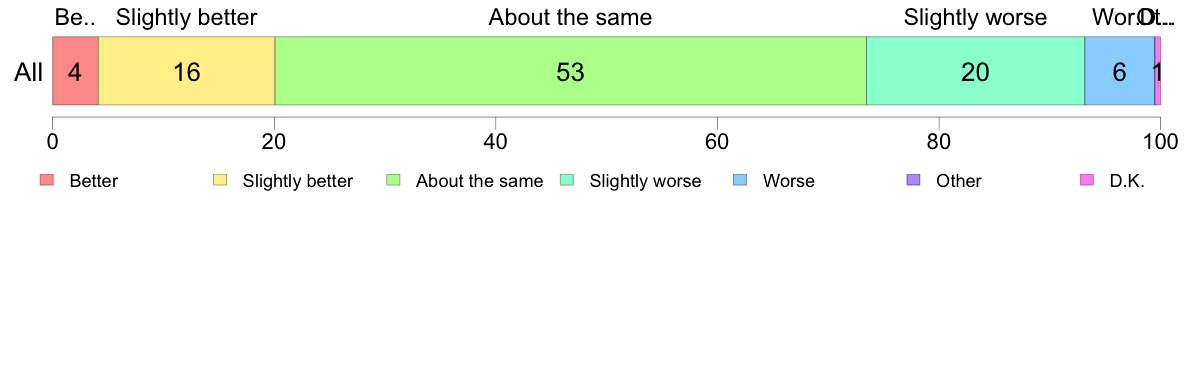
Task: Click the purple Other legend swatch
Action: pyautogui.click(x=914, y=180)
